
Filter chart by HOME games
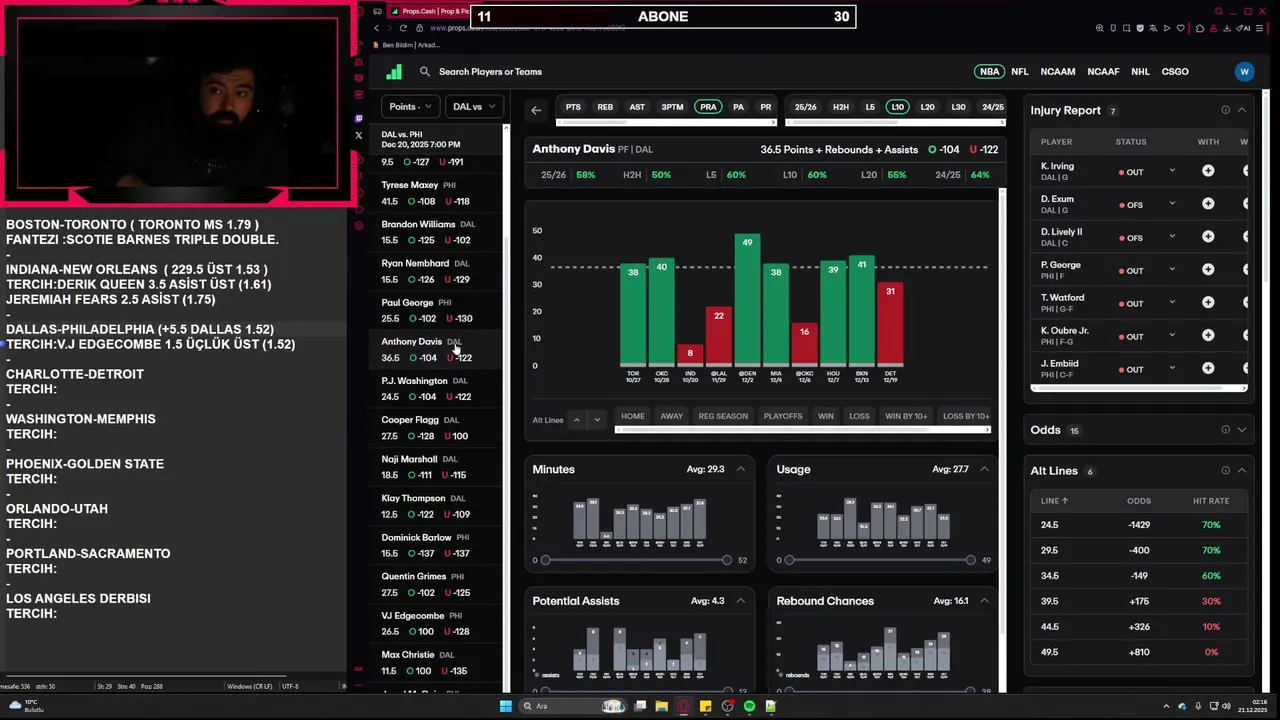(633, 416)
